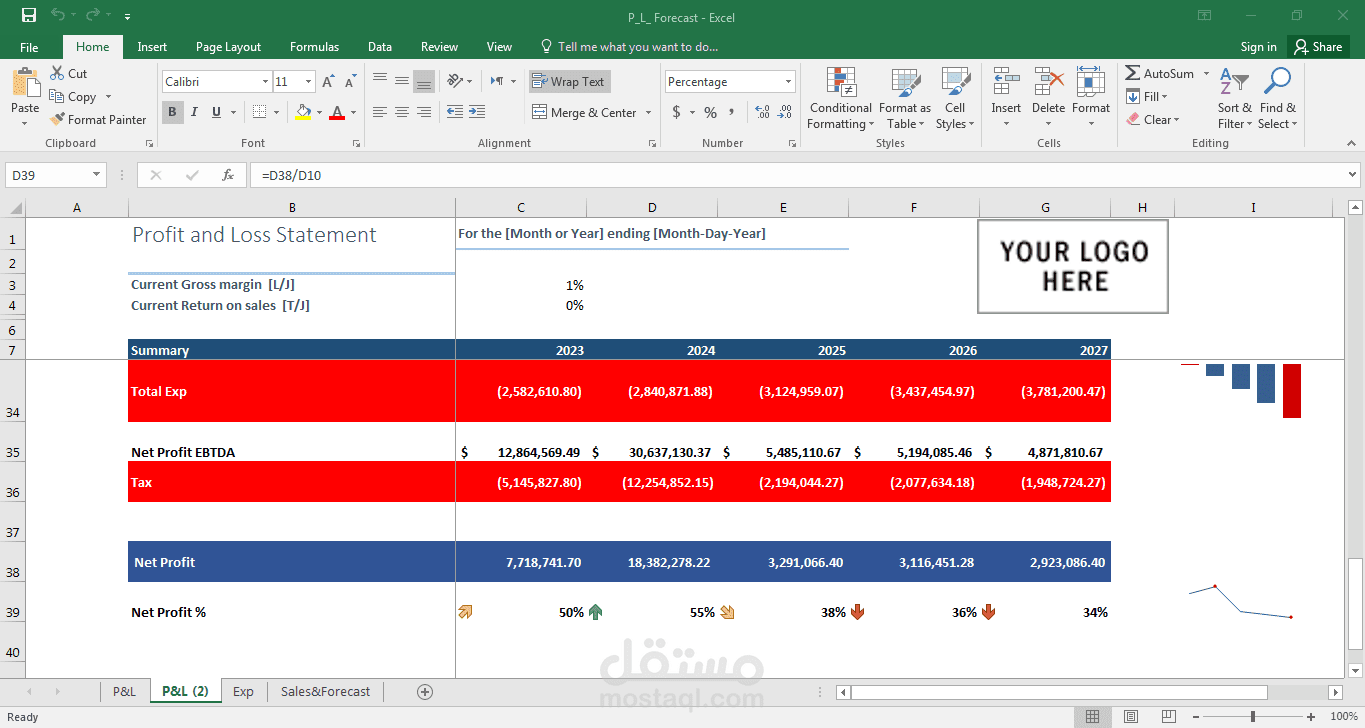Switch to the Exp sheet tab
Screen dimensions: 1365x728
(243, 691)
